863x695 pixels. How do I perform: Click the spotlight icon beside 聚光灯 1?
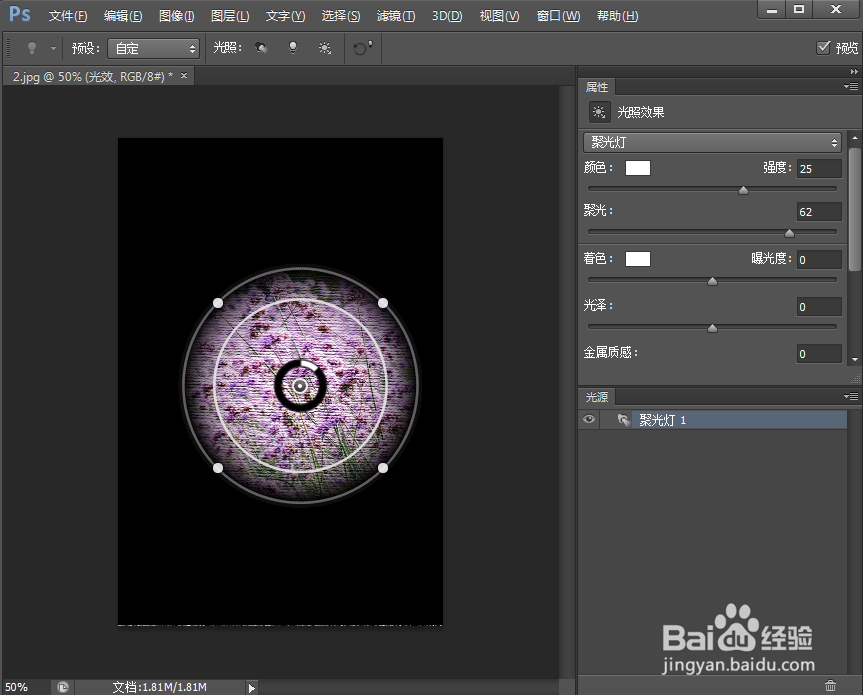(623, 420)
